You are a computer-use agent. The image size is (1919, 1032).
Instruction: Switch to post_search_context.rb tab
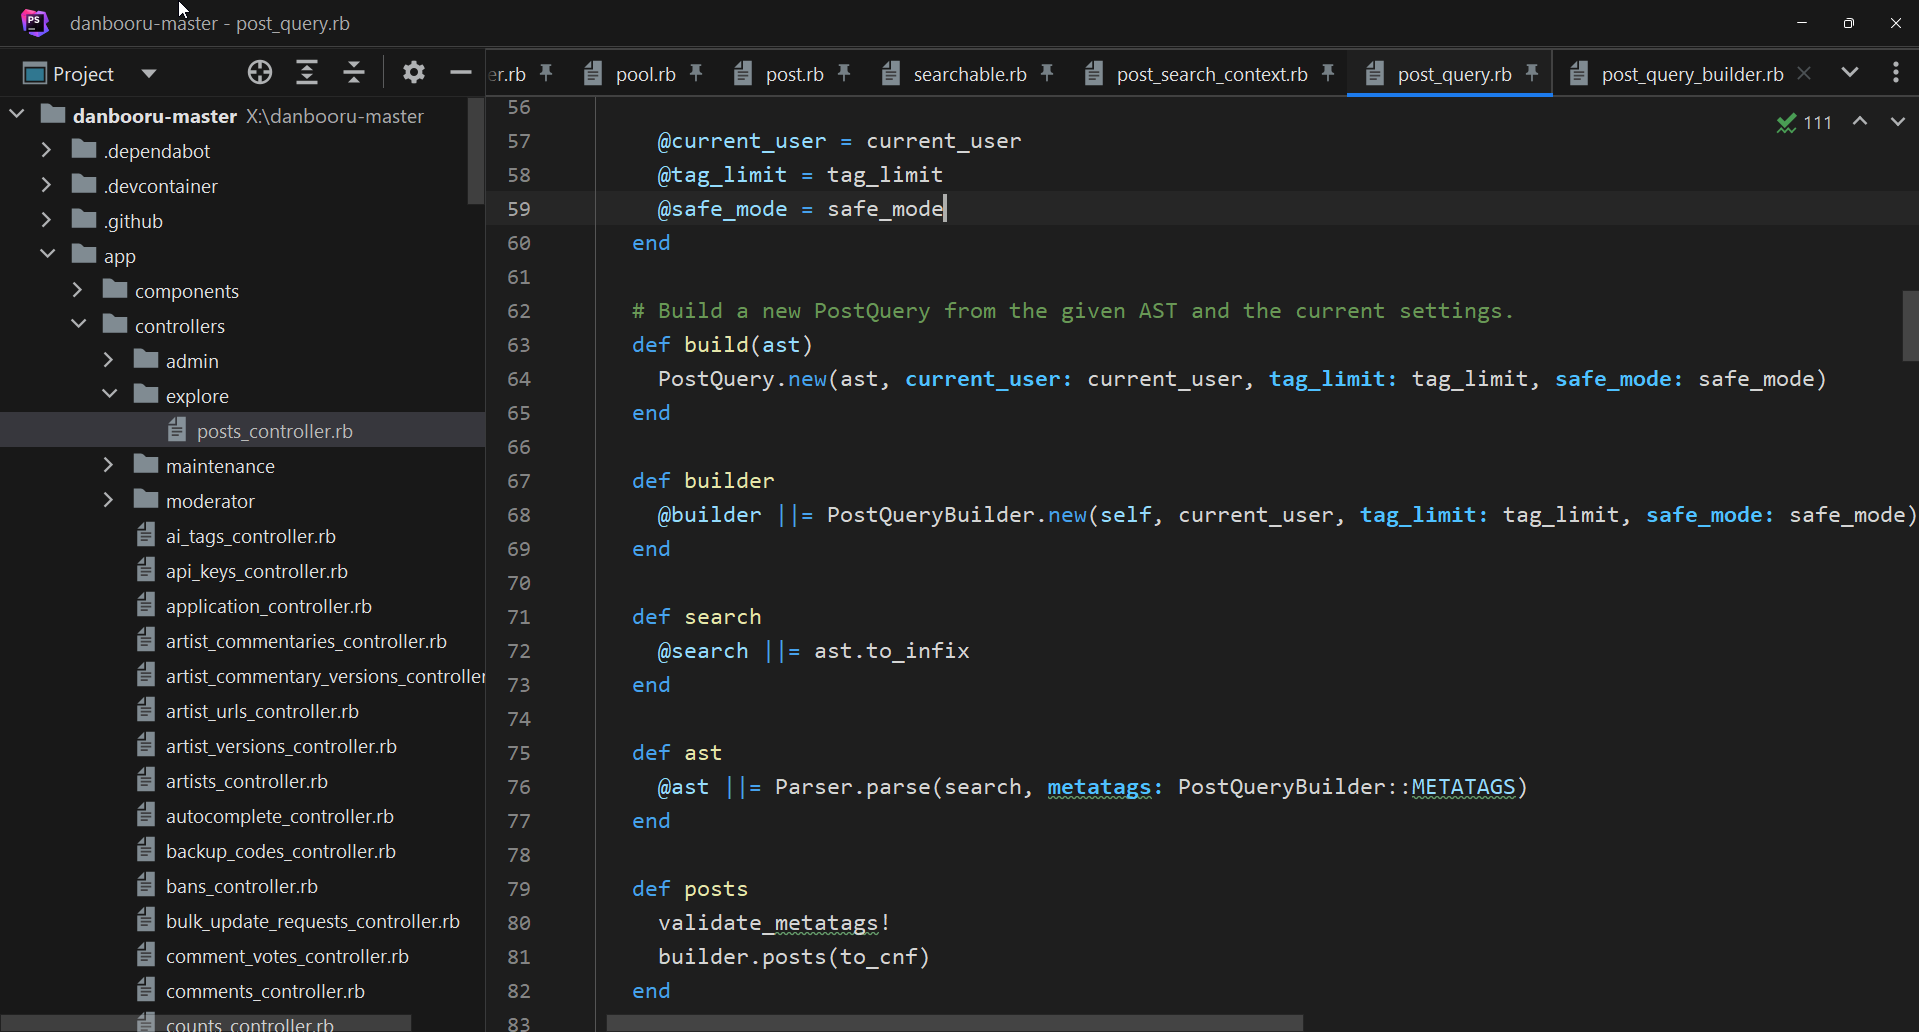1211,74
